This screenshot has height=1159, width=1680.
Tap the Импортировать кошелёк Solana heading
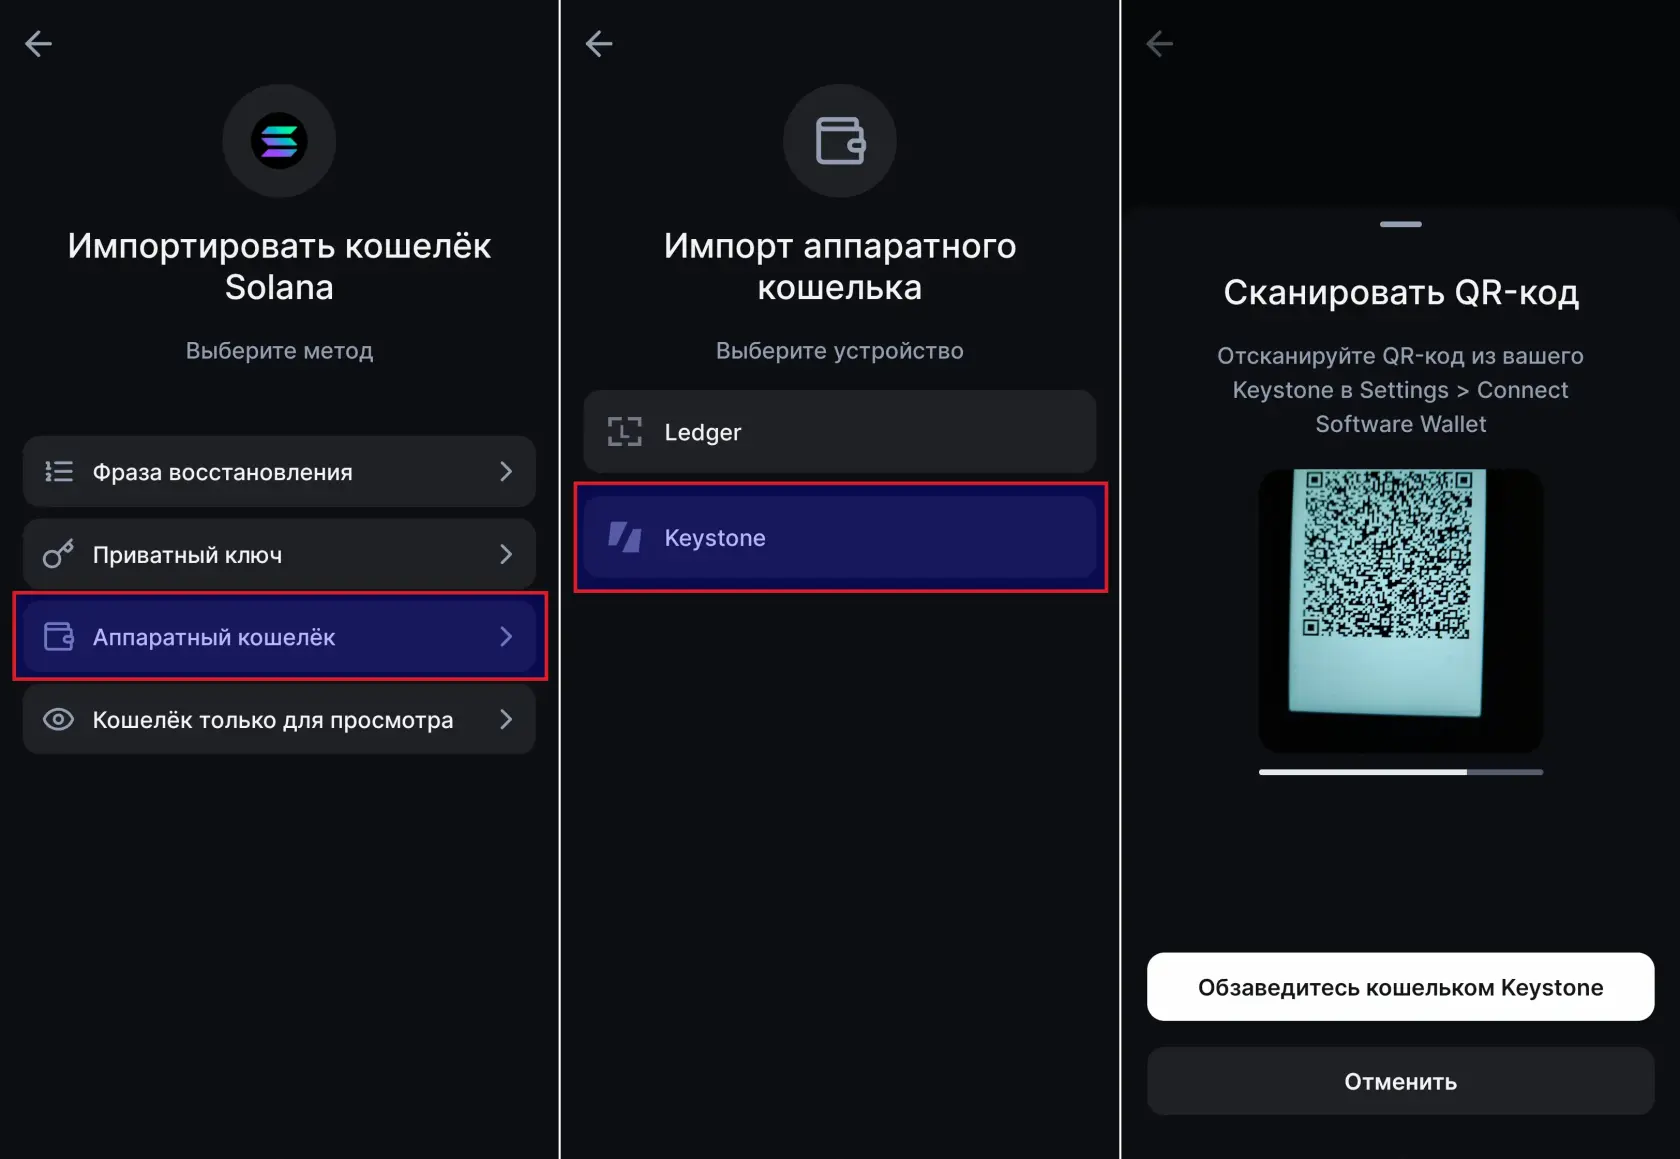coord(279,266)
